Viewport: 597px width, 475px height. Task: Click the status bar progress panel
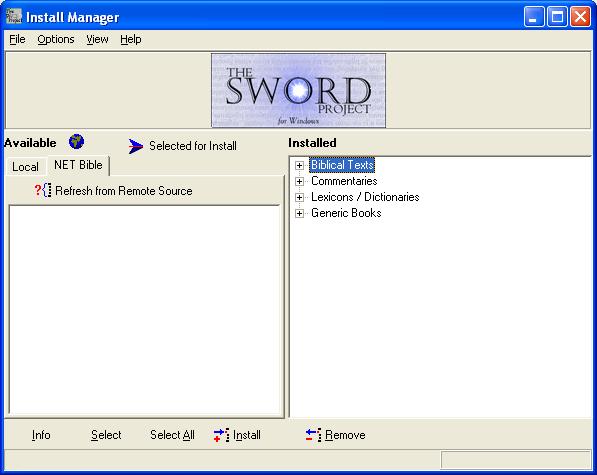[516, 460]
